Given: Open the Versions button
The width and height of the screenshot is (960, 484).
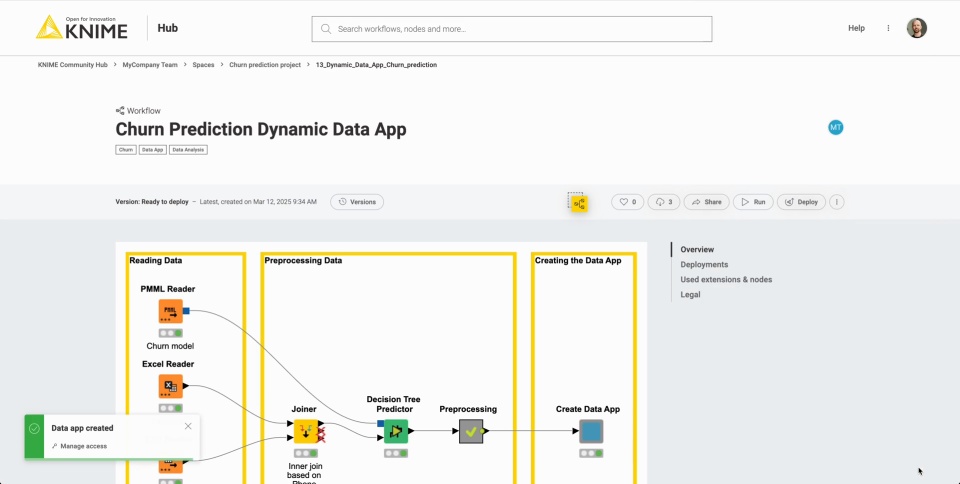Looking at the screenshot, I should coord(357,202).
